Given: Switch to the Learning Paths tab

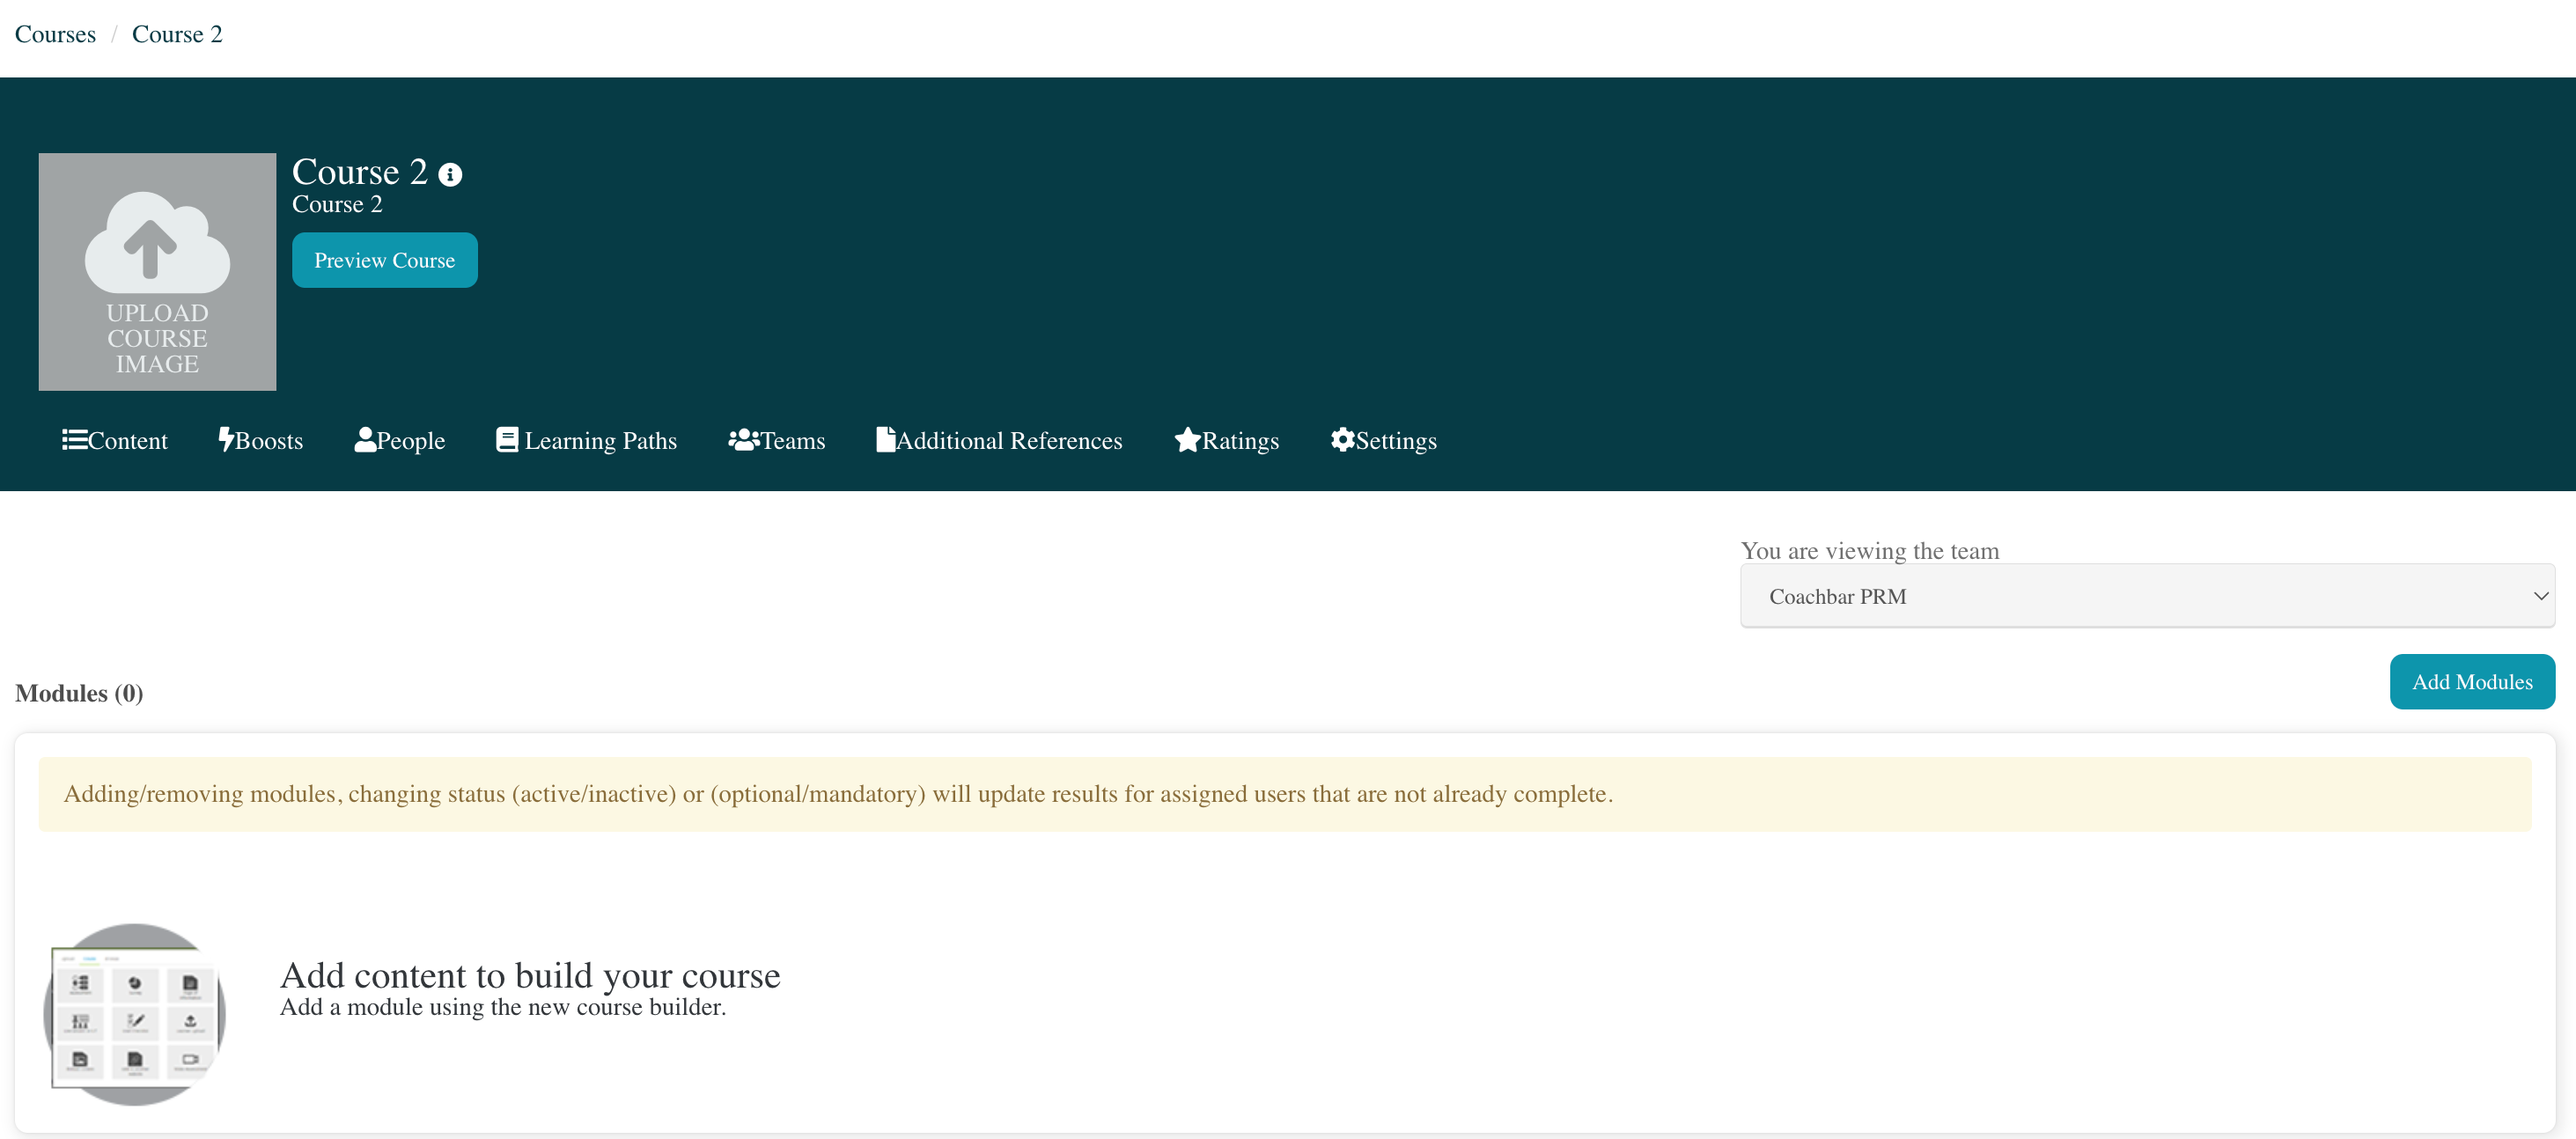Looking at the screenshot, I should click(599, 441).
